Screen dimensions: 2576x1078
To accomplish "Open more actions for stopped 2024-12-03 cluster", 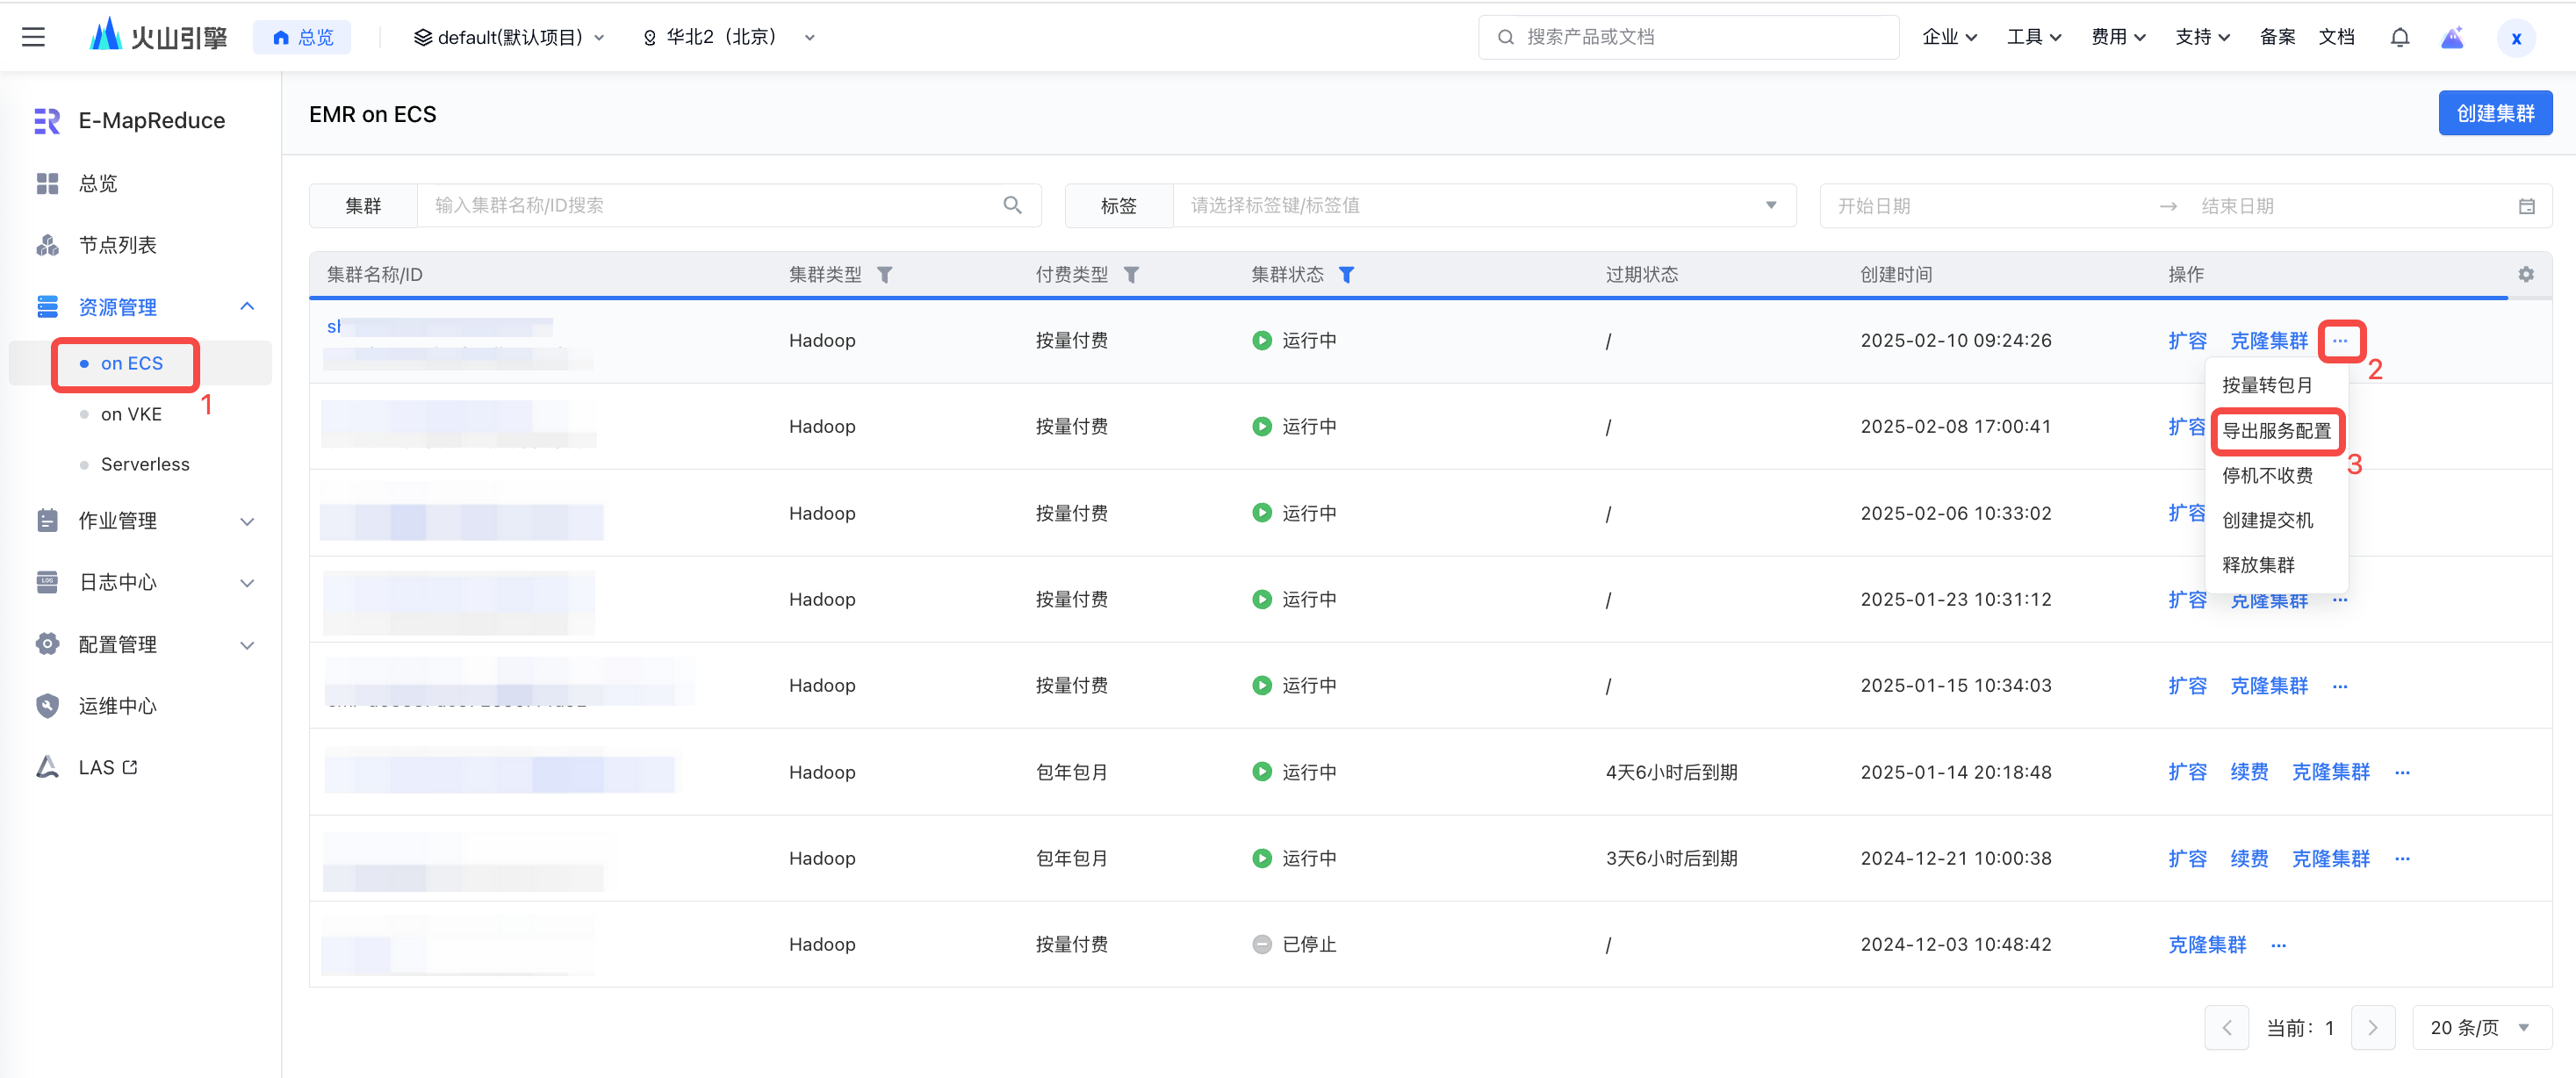I will (2278, 945).
